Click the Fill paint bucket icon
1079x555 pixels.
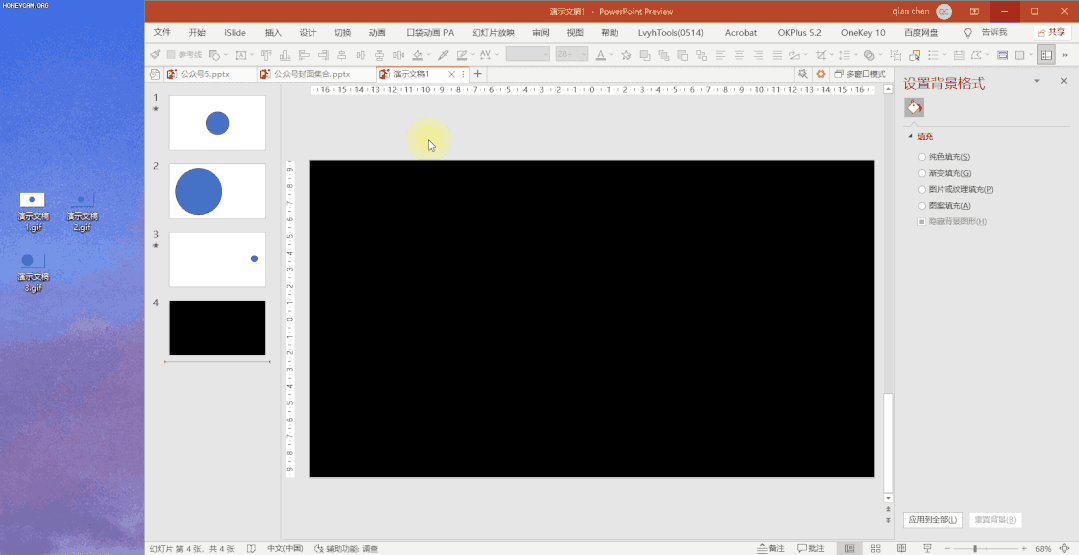914,107
